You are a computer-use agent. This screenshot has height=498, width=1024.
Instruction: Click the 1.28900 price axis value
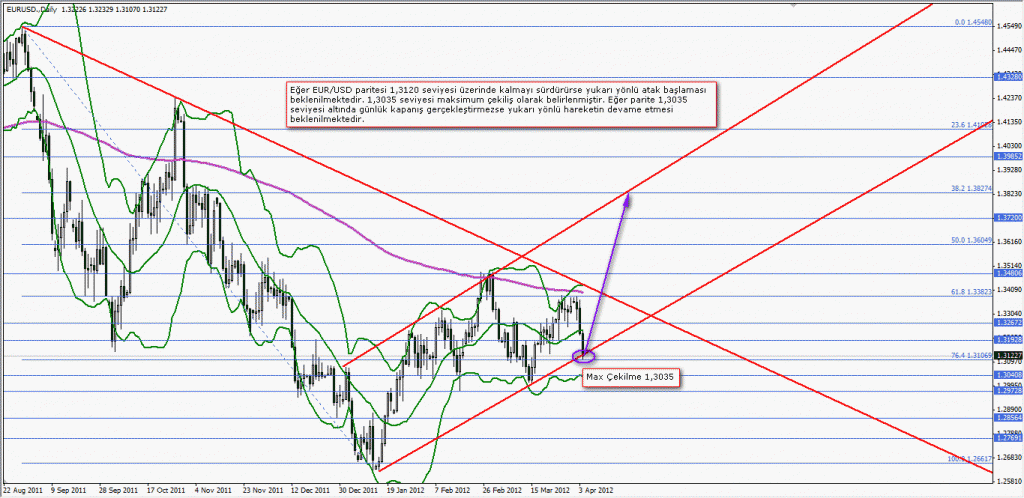pos(1010,409)
